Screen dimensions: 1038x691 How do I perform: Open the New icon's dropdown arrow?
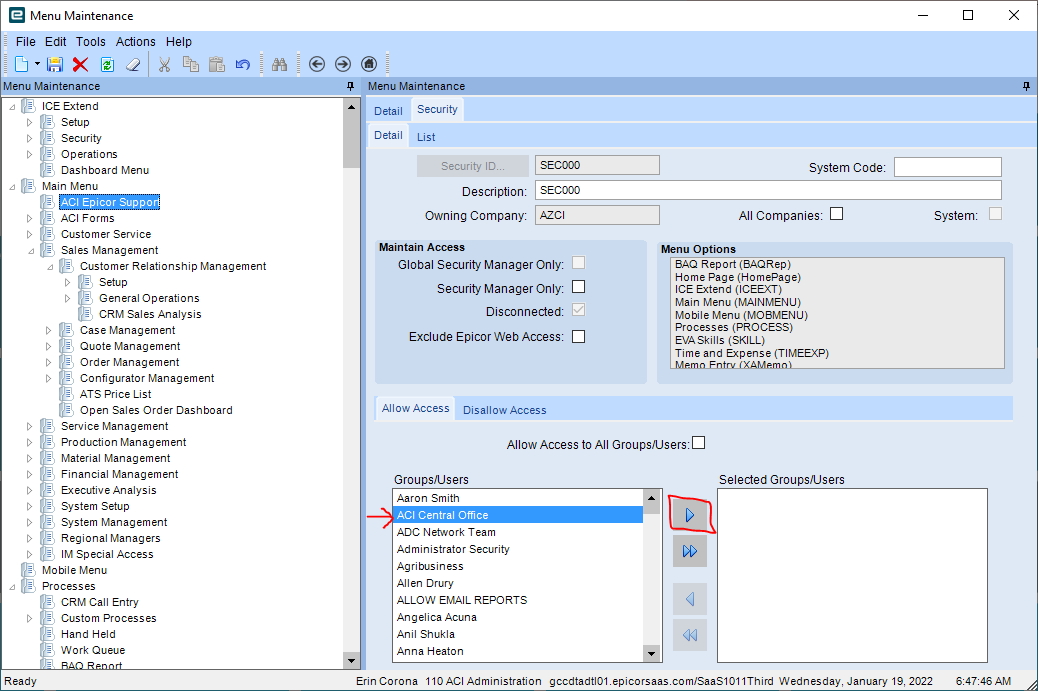point(37,64)
